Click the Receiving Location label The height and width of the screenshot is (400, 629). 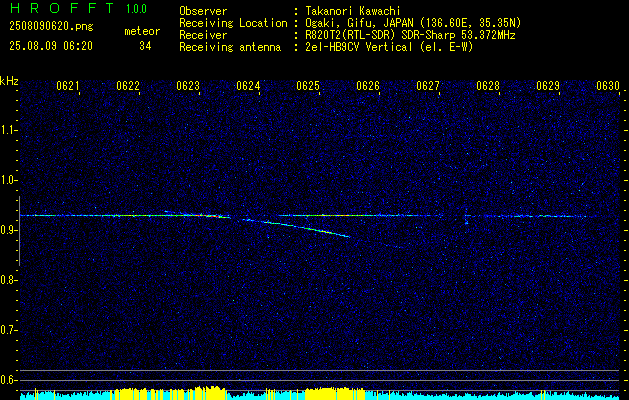click(x=233, y=23)
